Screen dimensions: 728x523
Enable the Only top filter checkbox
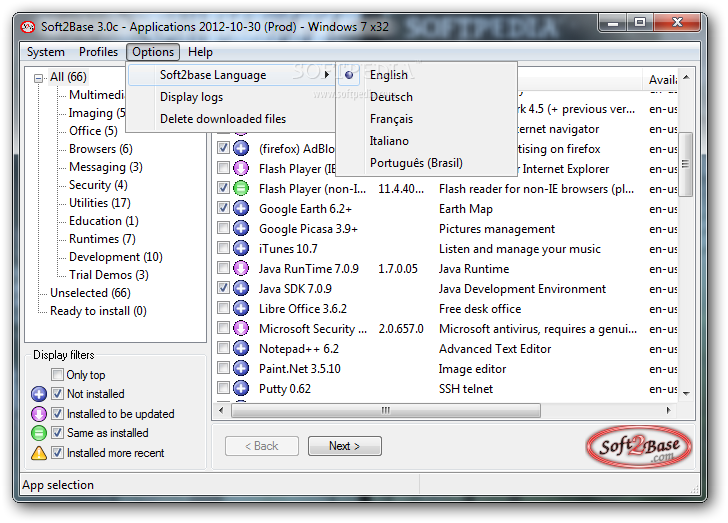pos(58,374)
